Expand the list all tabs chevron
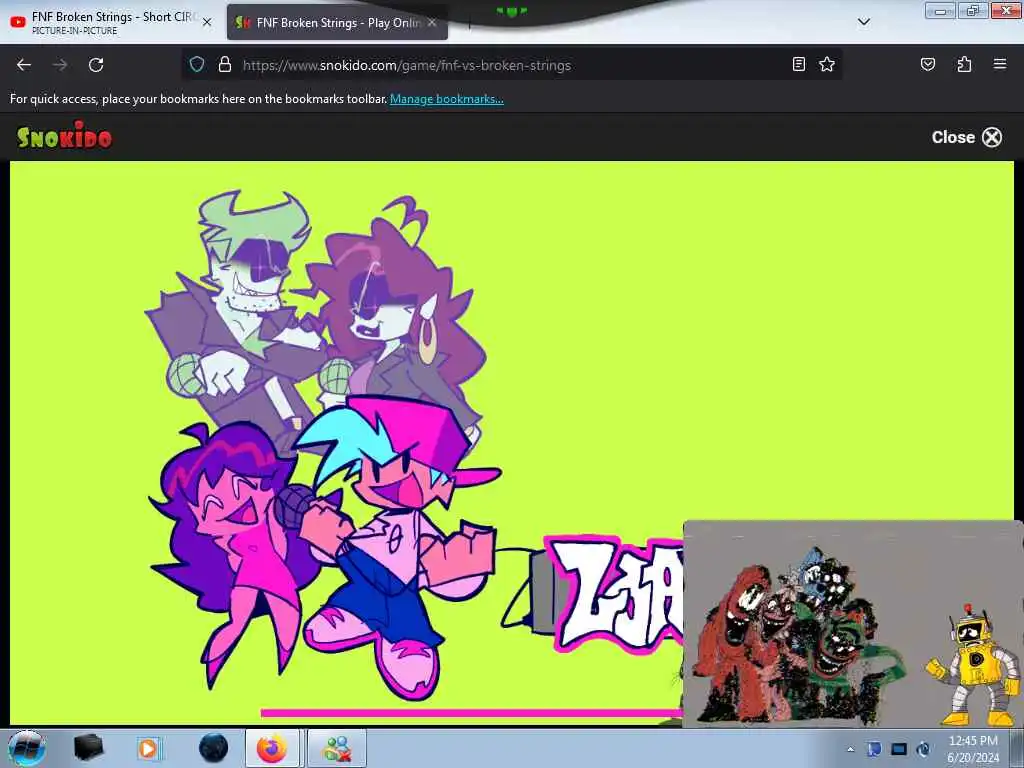Image resolution: width=1024 pixels, height=768 pixels. click(x=863, y=22)
